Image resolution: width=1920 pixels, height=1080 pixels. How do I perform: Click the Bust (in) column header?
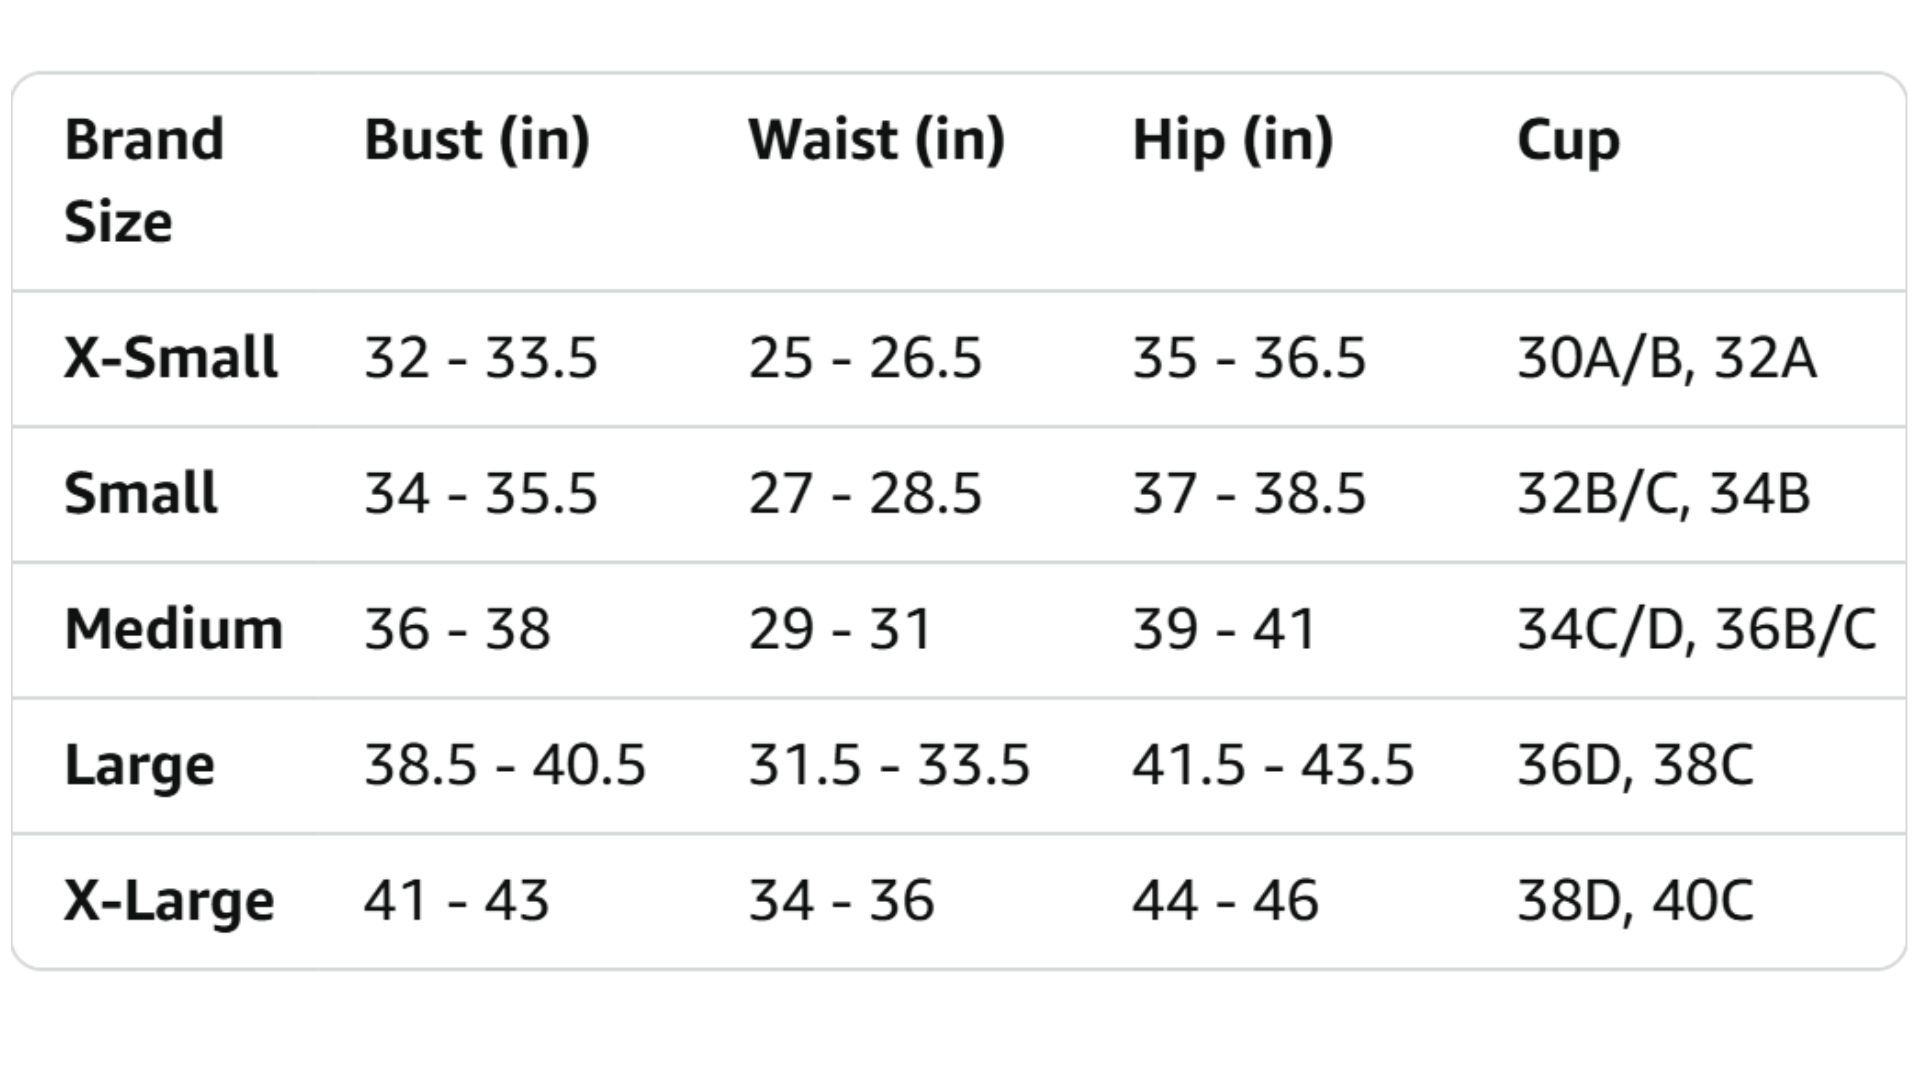point(476,140)
